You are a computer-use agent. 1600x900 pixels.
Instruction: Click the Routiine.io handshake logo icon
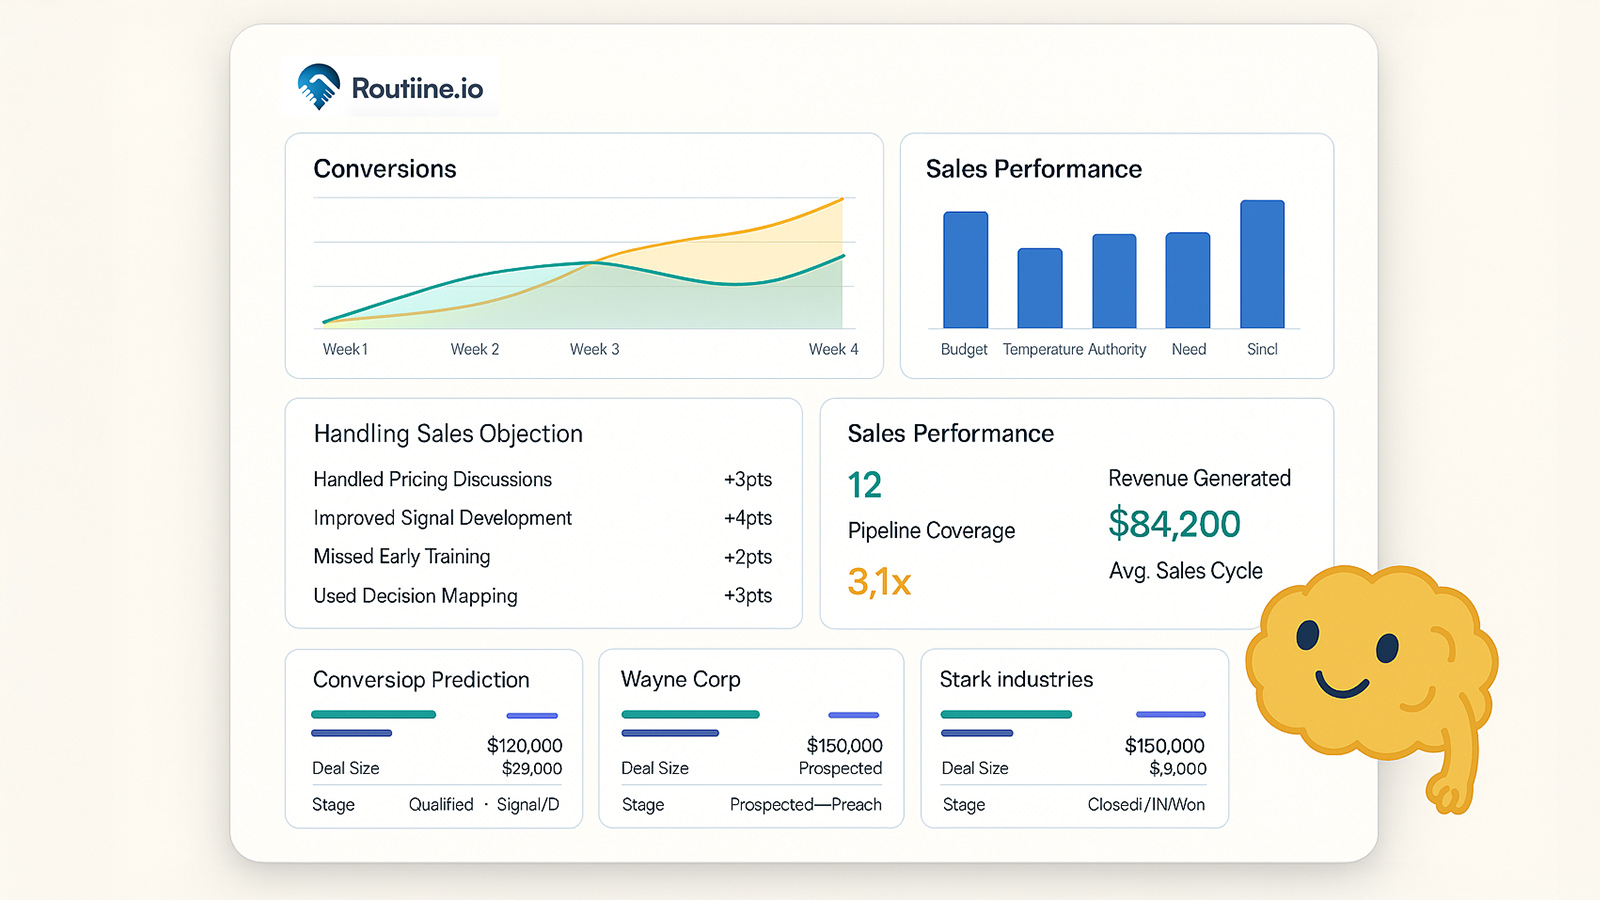pos(319,87)
